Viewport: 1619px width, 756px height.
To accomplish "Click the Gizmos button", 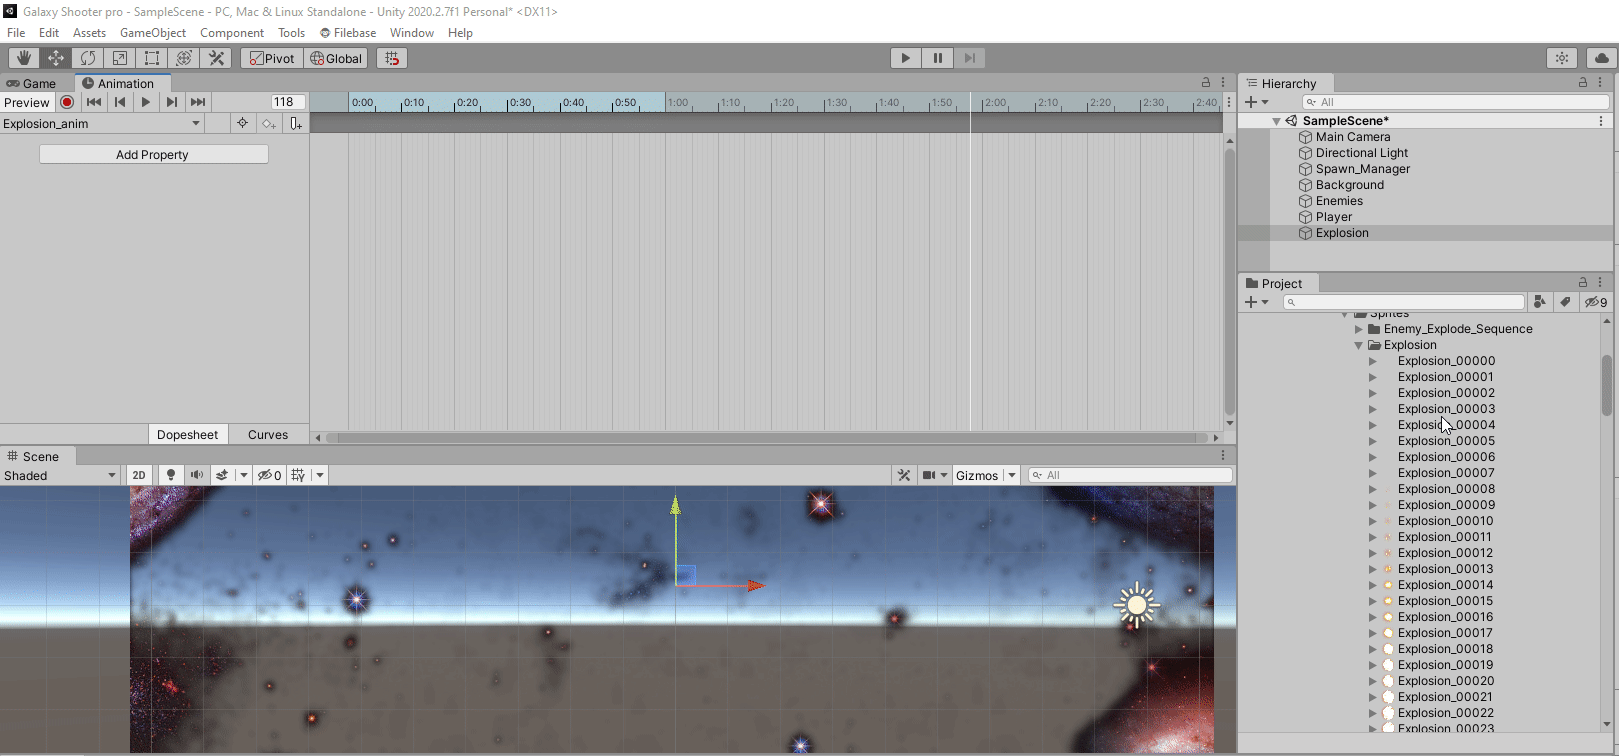I will click(977, 475).
